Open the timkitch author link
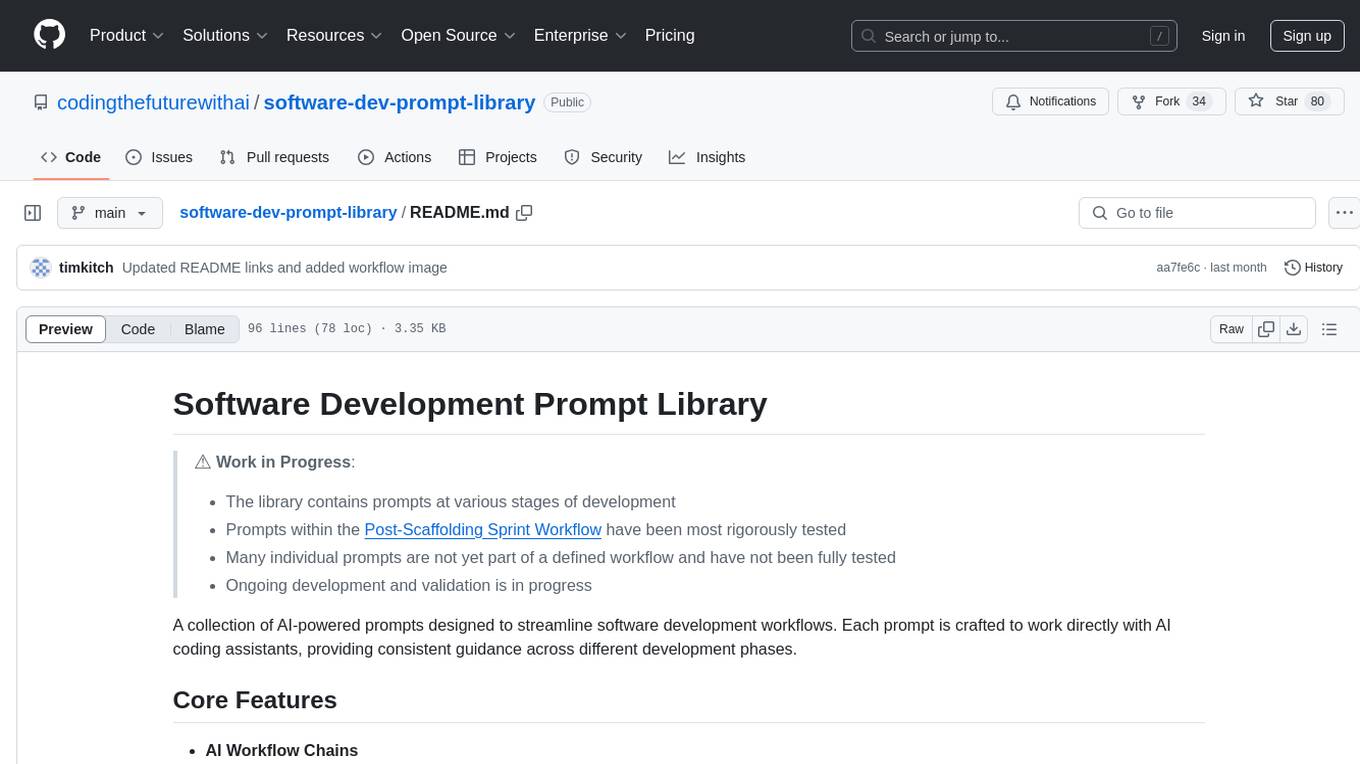 point(86,268)
